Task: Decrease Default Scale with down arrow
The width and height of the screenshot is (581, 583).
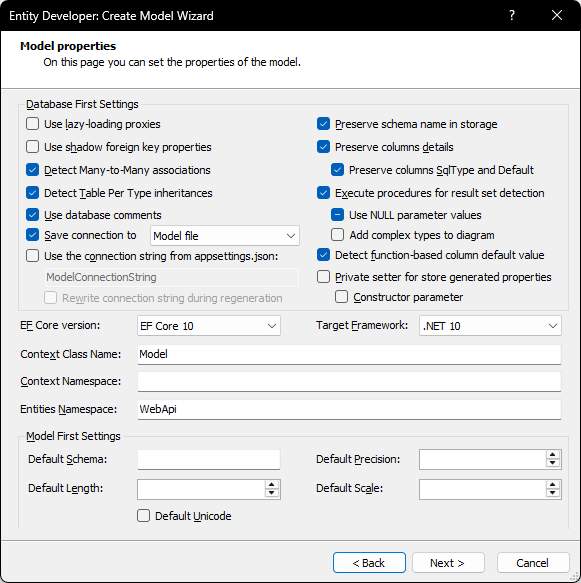Action: 553,493
